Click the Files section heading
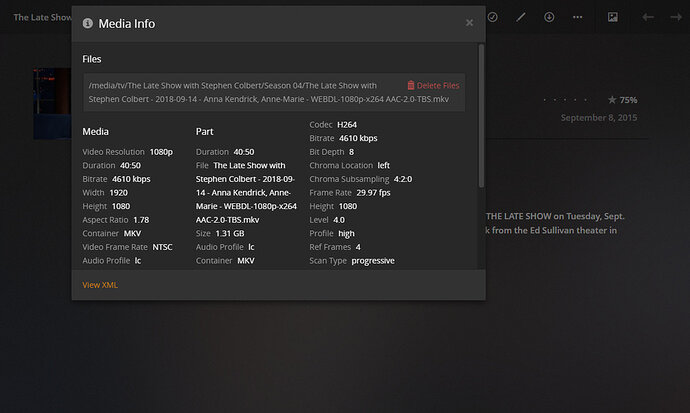The image size is (690, 413). point(92,59)
